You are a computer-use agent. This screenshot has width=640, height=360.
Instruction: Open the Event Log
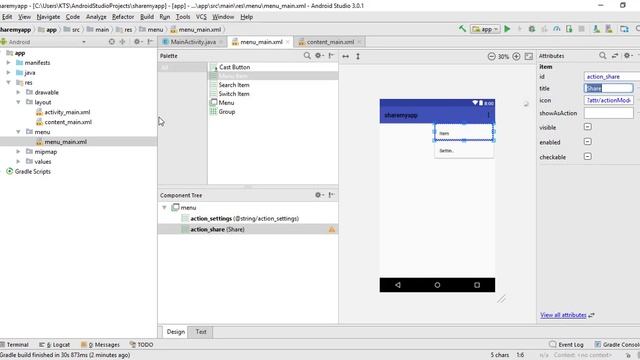tap(567, 344)
